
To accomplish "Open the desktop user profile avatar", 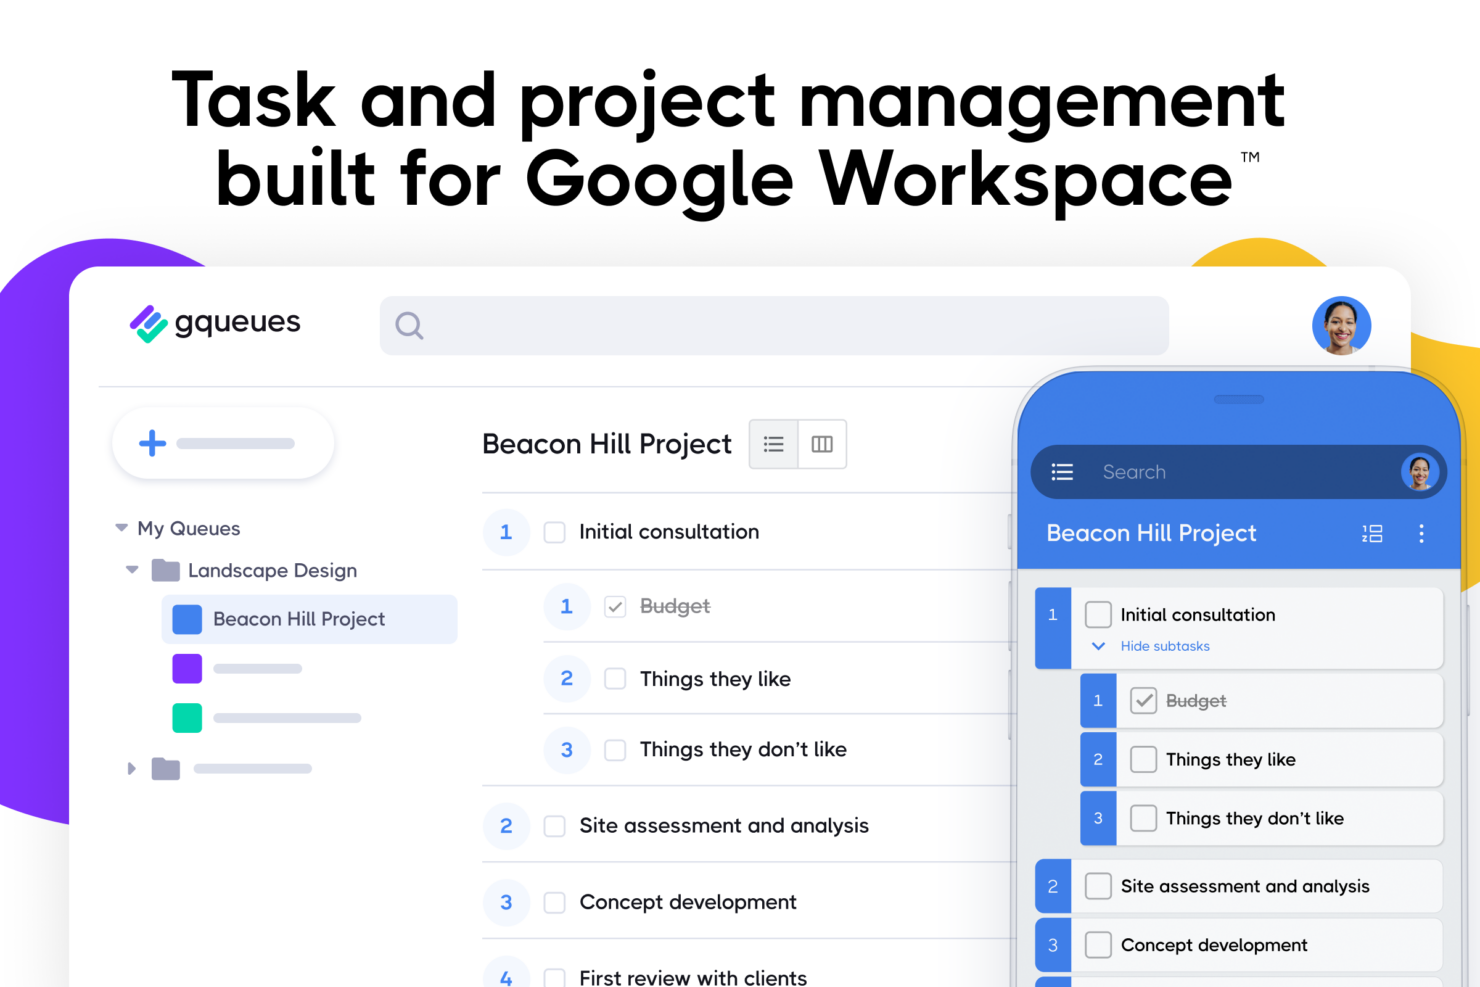I will click(1341, 325).
